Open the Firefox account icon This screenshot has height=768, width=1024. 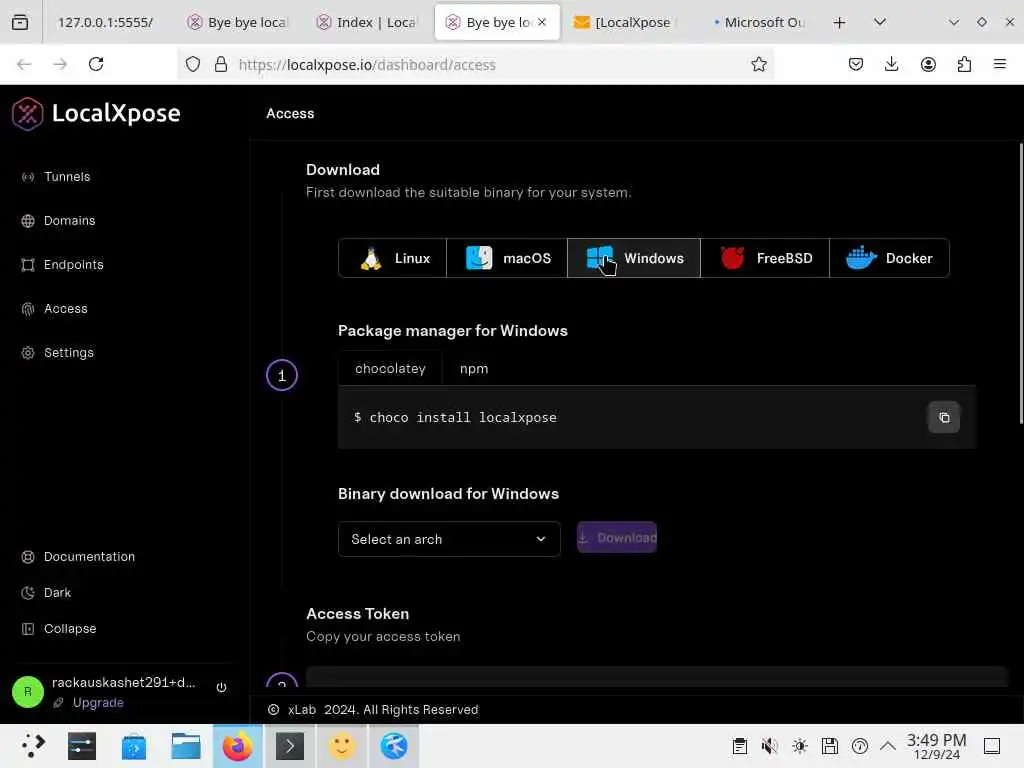(928, 64)
